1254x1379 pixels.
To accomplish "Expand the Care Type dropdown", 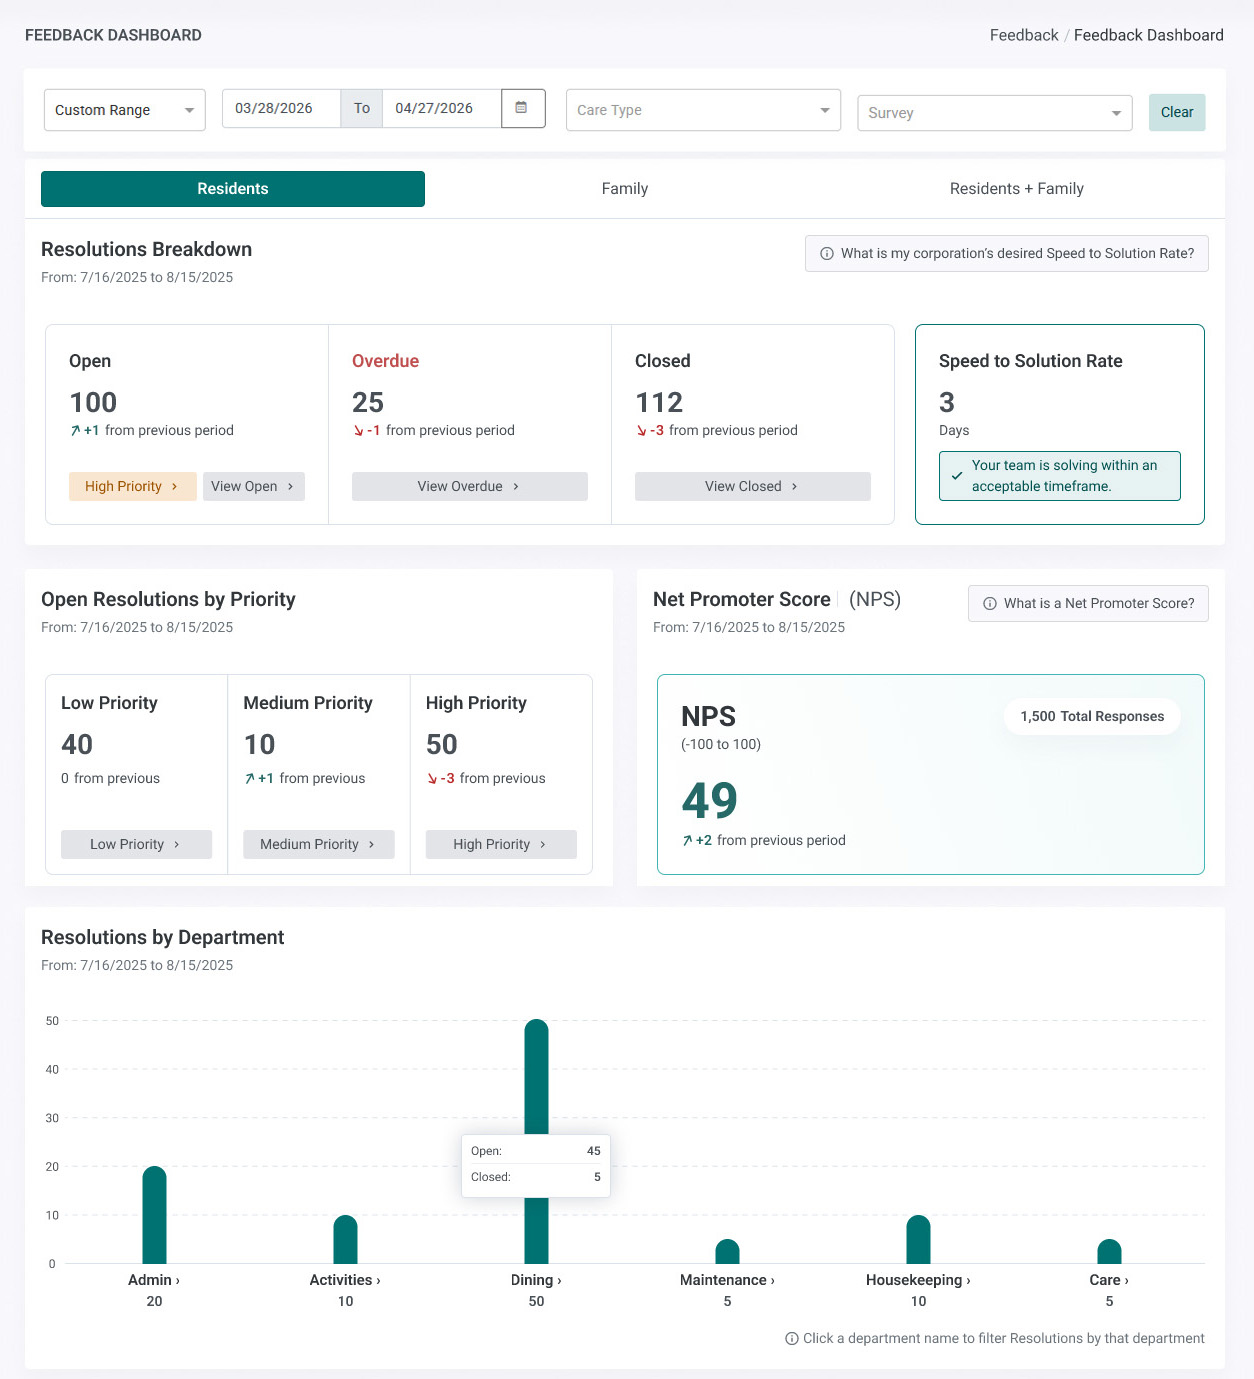I will 703,110.
